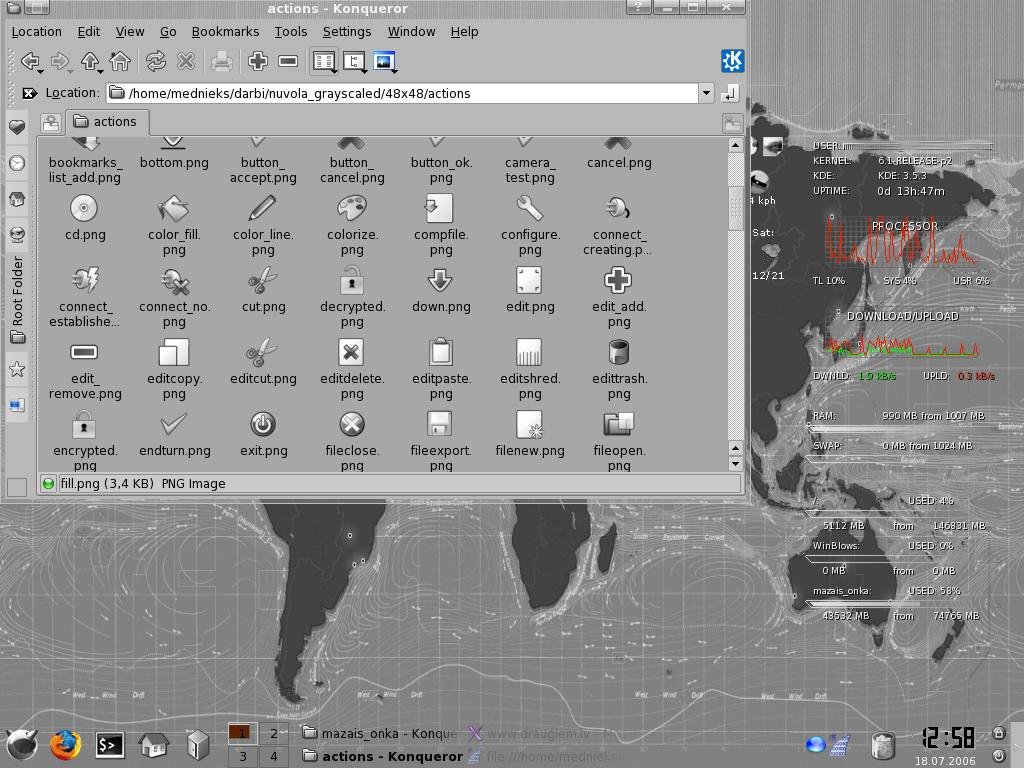This screenshot has height=768, width=1024.
Task: Select the decrypted.png padlock file
Action: 352,298
